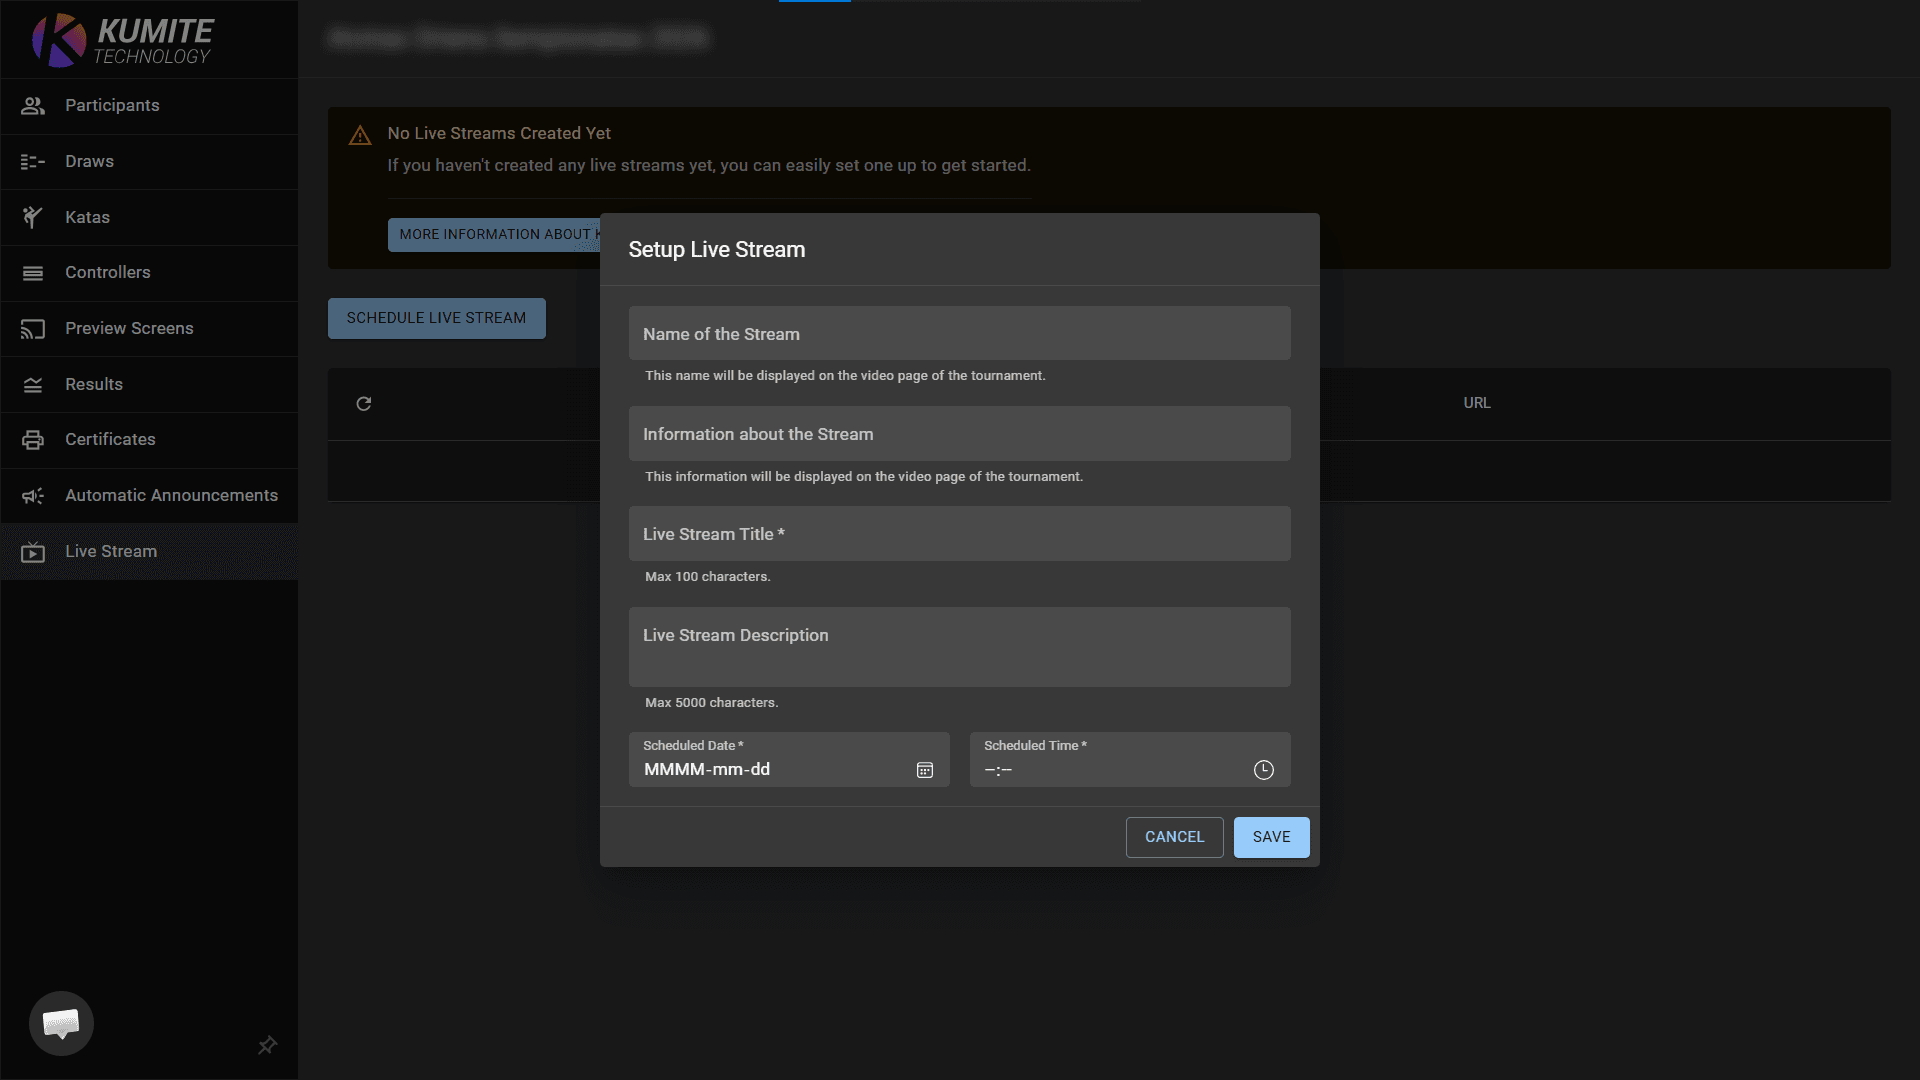Cancel the Setup Live Stream dialog
Image resolution: width=1920 pixels, height=1080 pixels.
(1174, 837)
